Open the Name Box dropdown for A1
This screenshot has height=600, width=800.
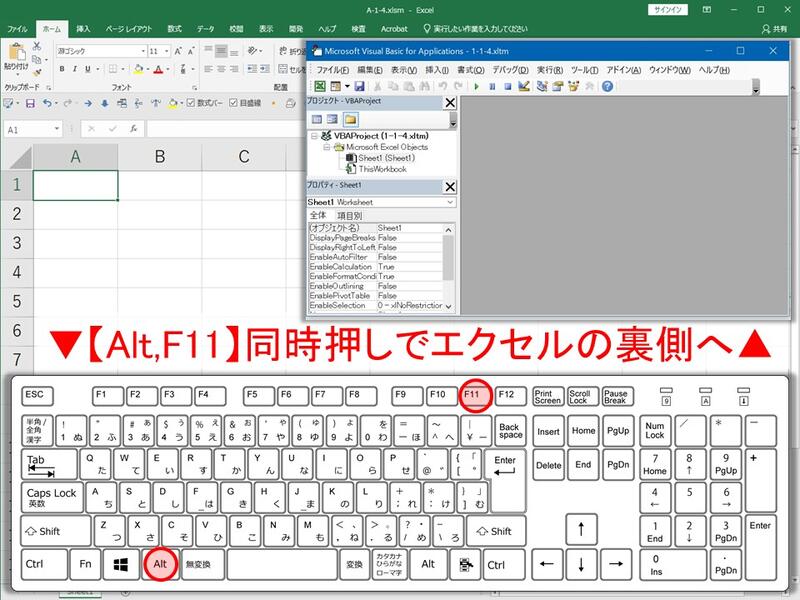tap(57, 129)
